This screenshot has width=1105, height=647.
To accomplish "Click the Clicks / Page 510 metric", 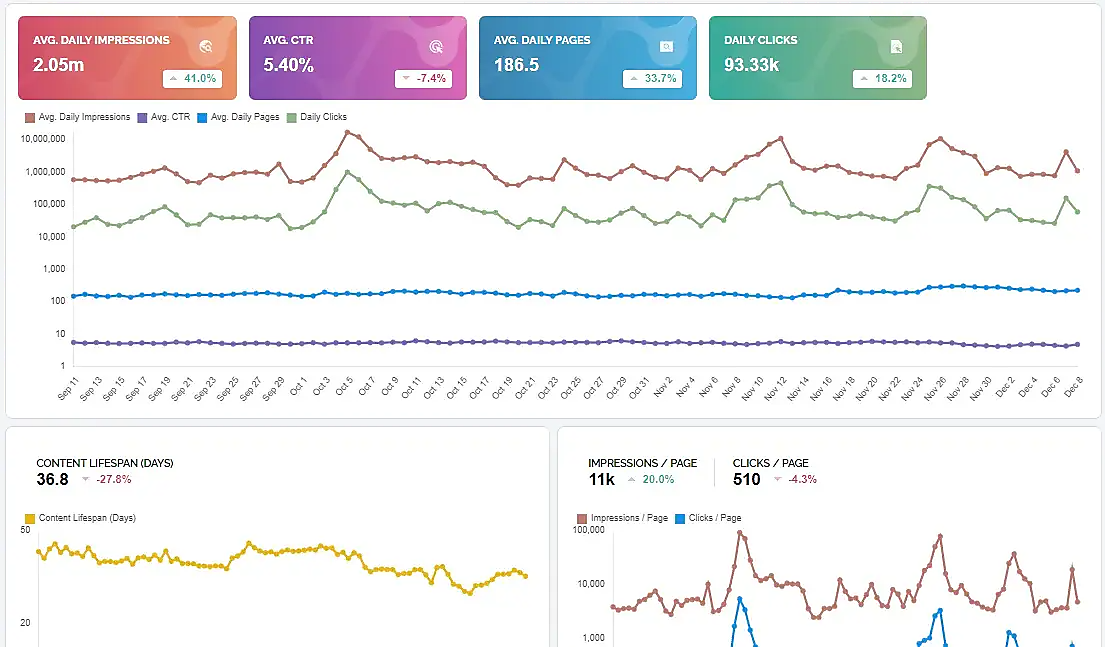I will click(747, 479).
